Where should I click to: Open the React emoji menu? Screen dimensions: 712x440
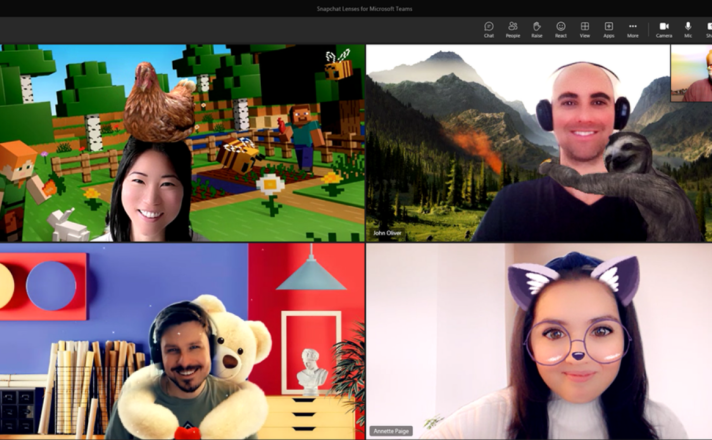(x=561, y=30)
